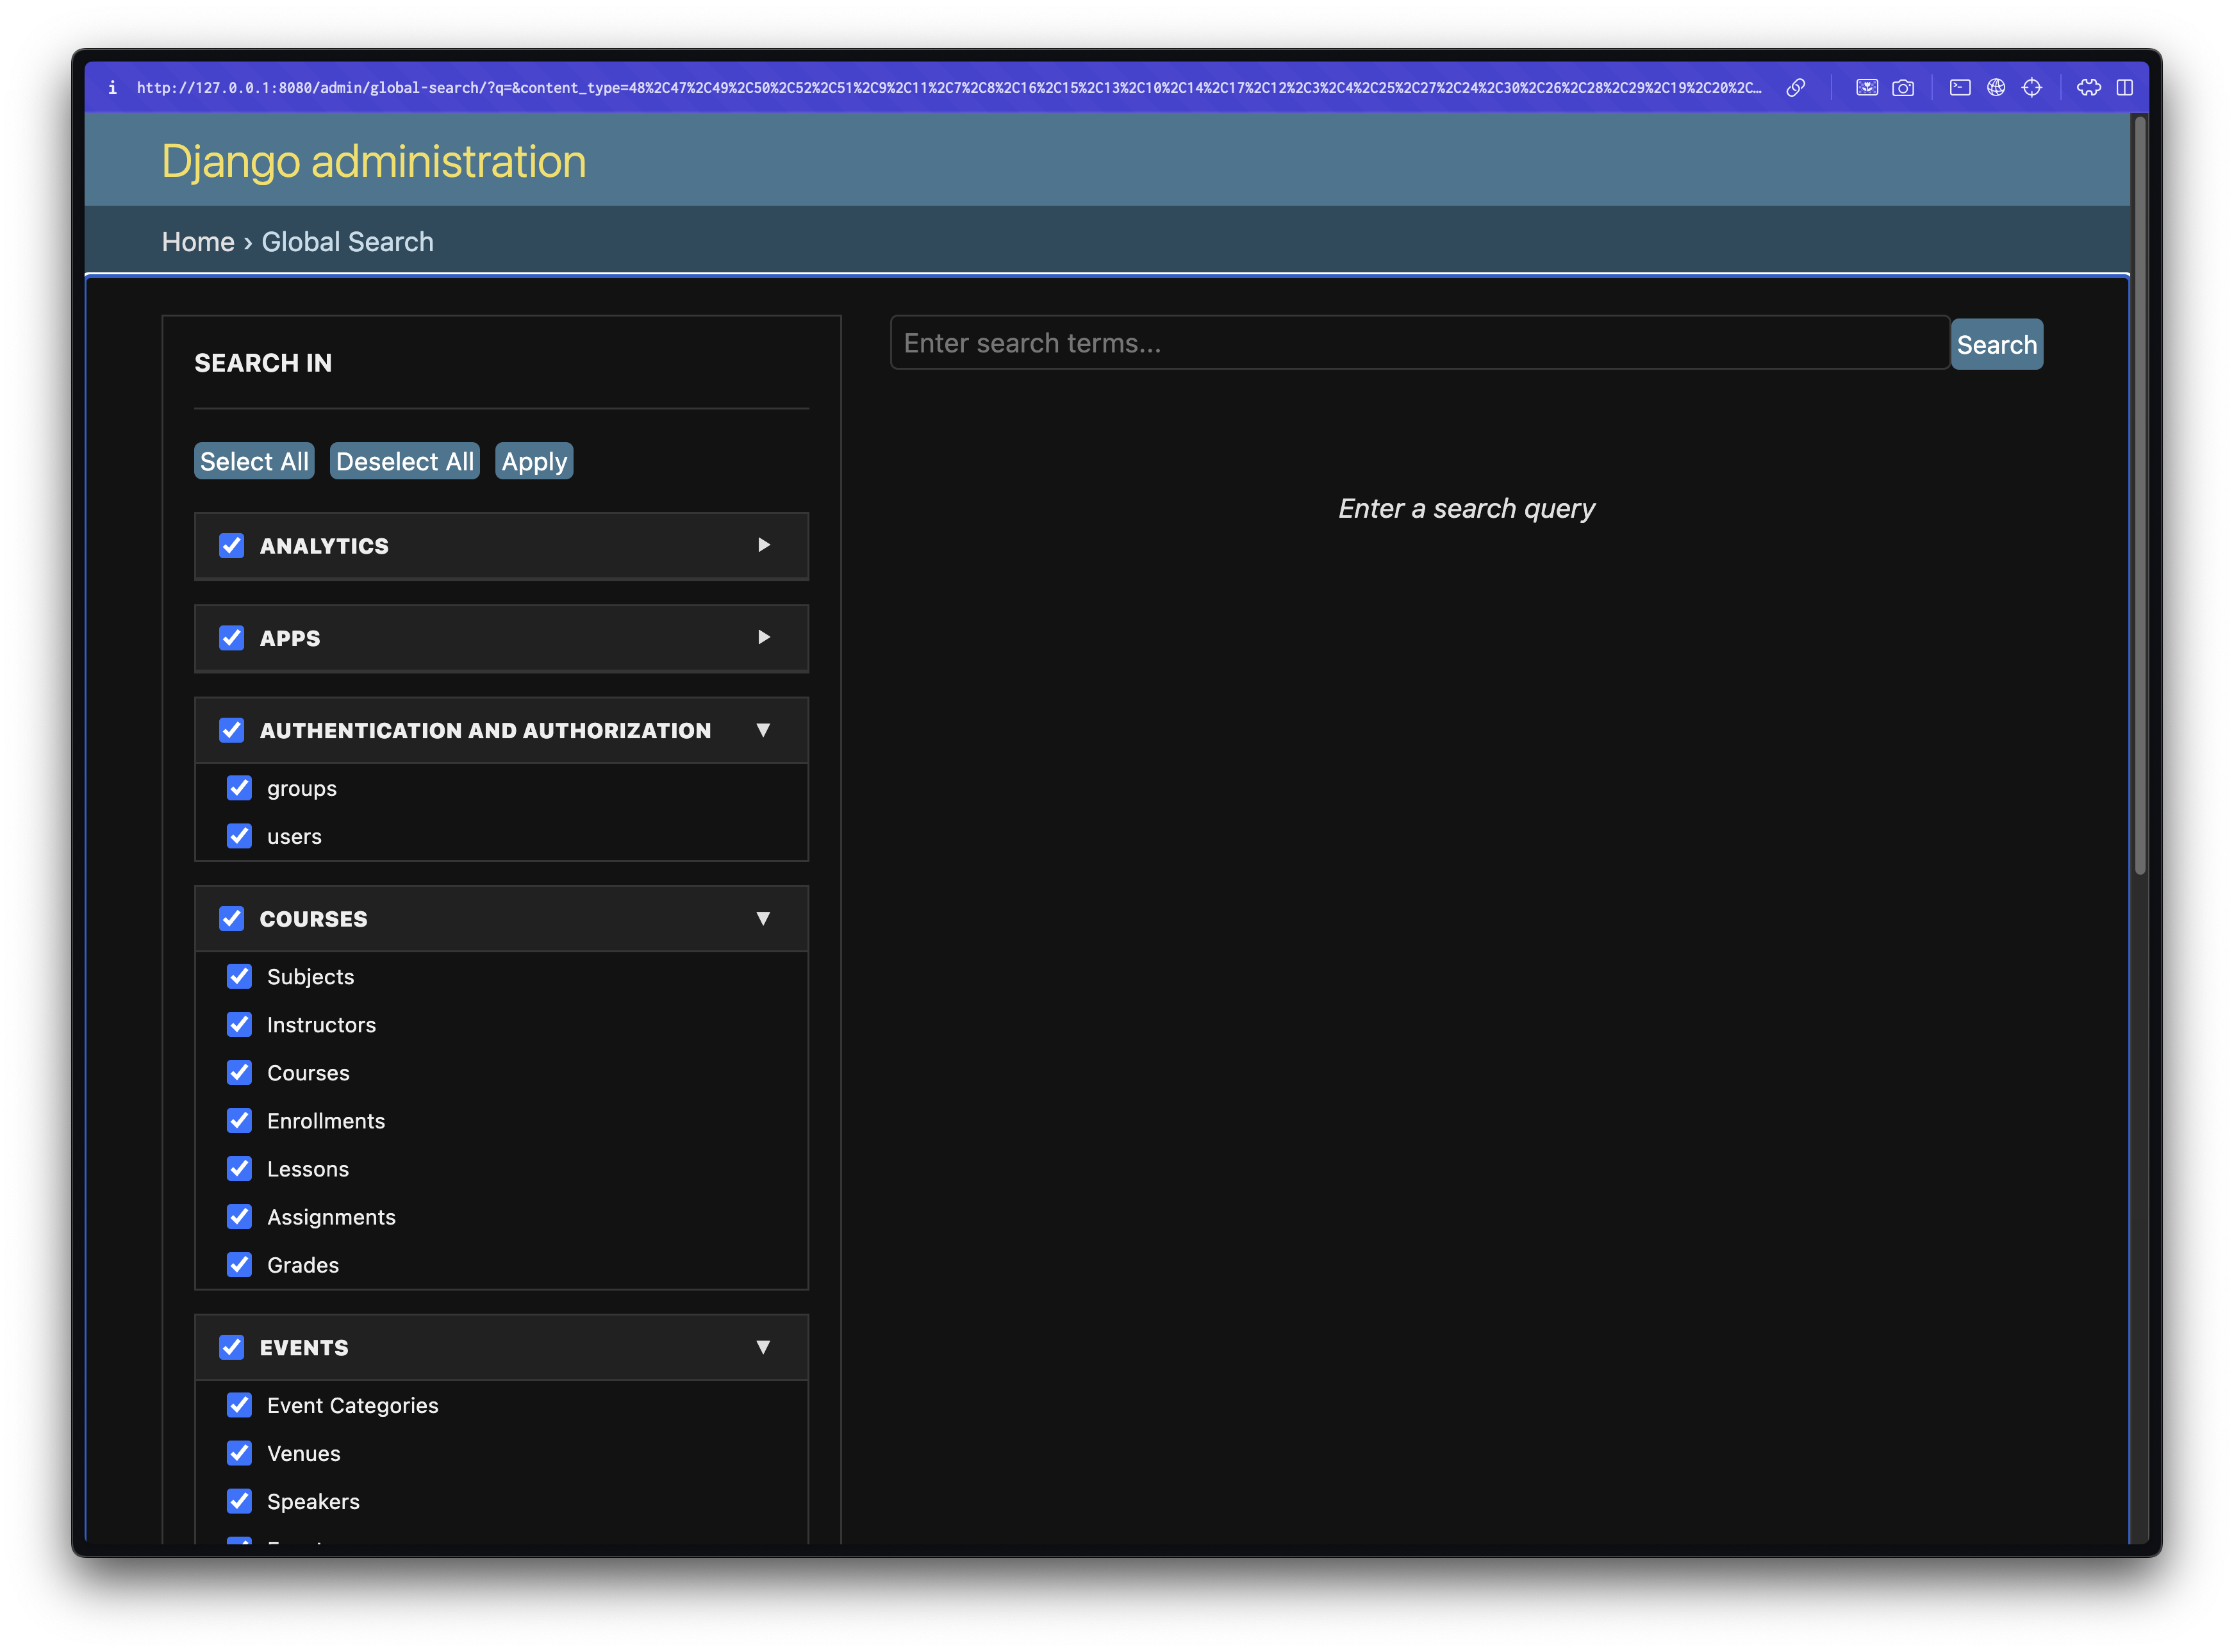Image resolution: width=2234 pixels, height=1652 pixels.
Task: Click the Grades label text
Action: (x=303, y=1265)
